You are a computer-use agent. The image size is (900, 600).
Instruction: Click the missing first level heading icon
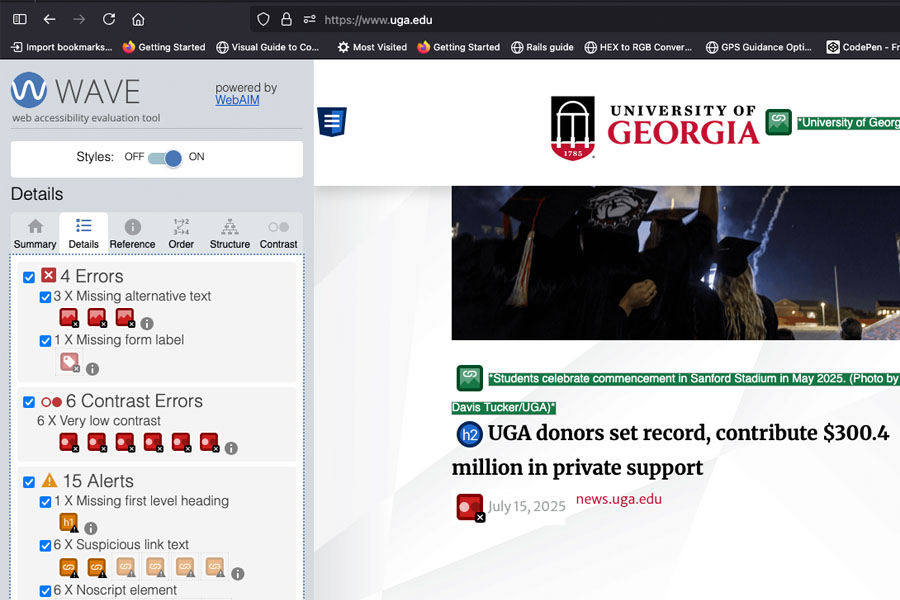click(69, 523)
